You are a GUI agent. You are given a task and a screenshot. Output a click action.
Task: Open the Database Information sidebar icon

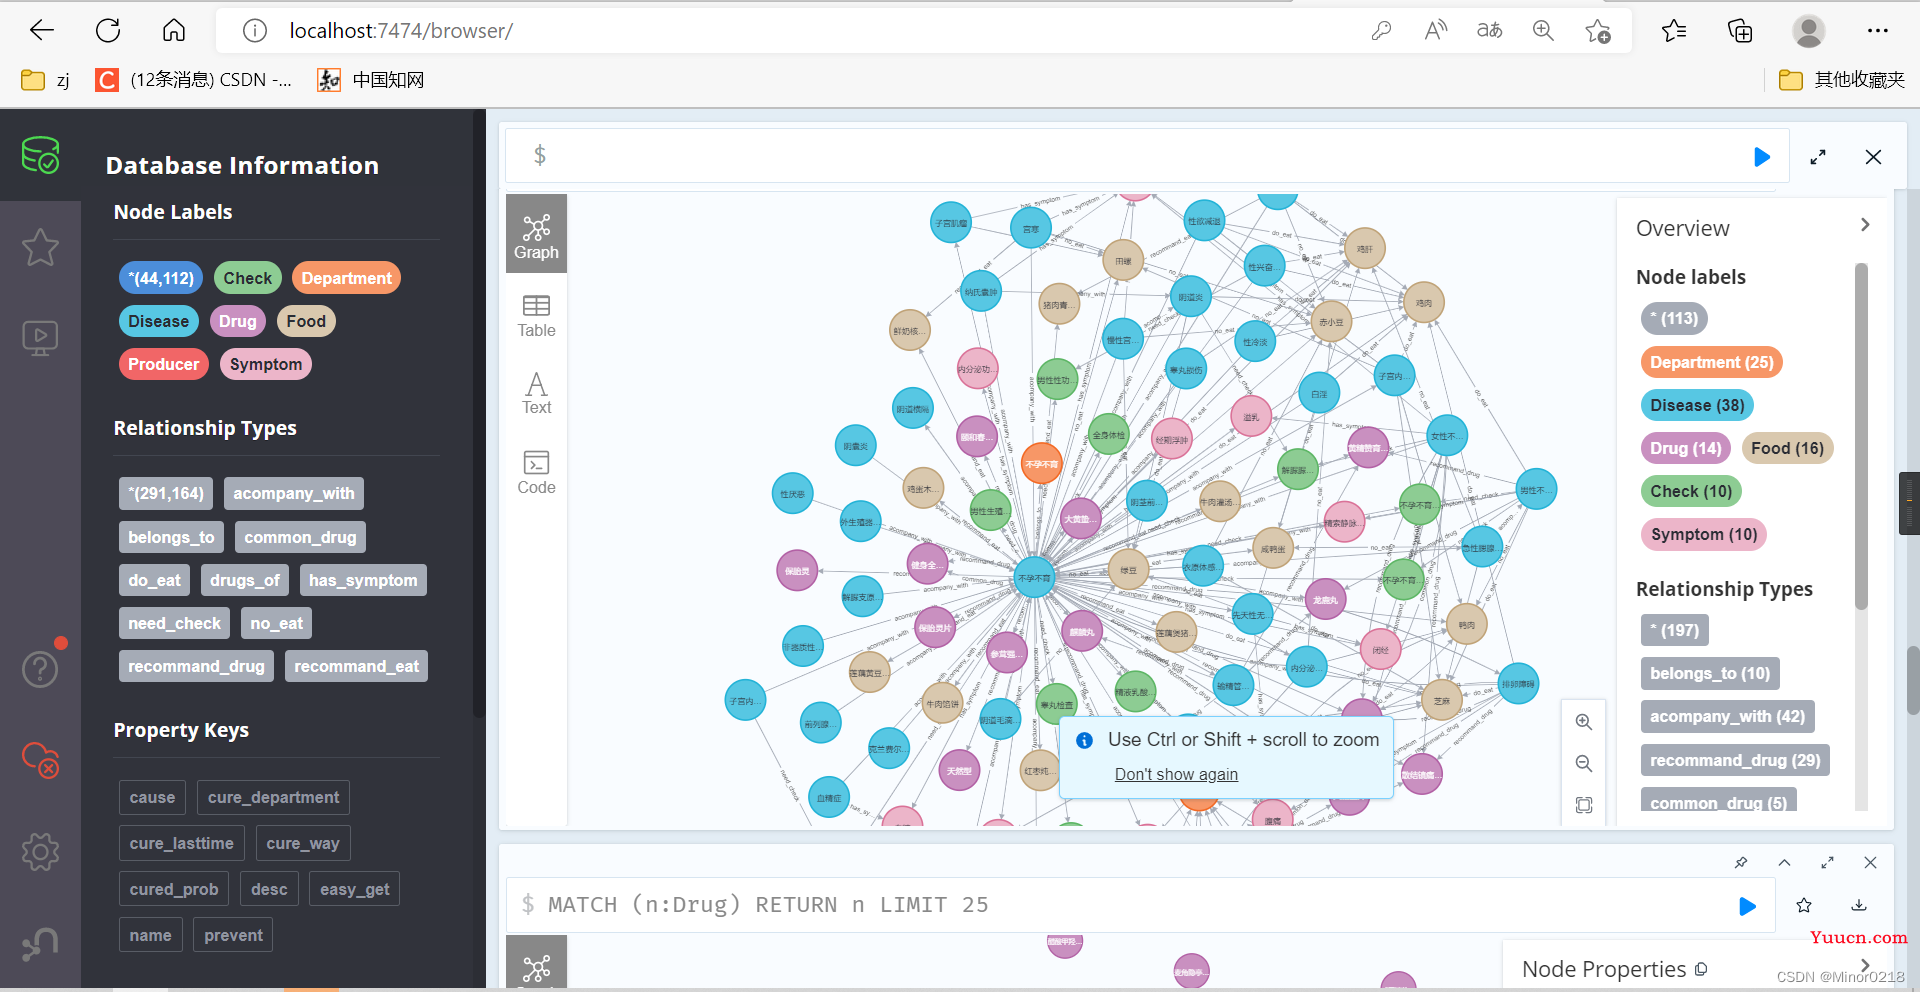(x=40, y=155)
